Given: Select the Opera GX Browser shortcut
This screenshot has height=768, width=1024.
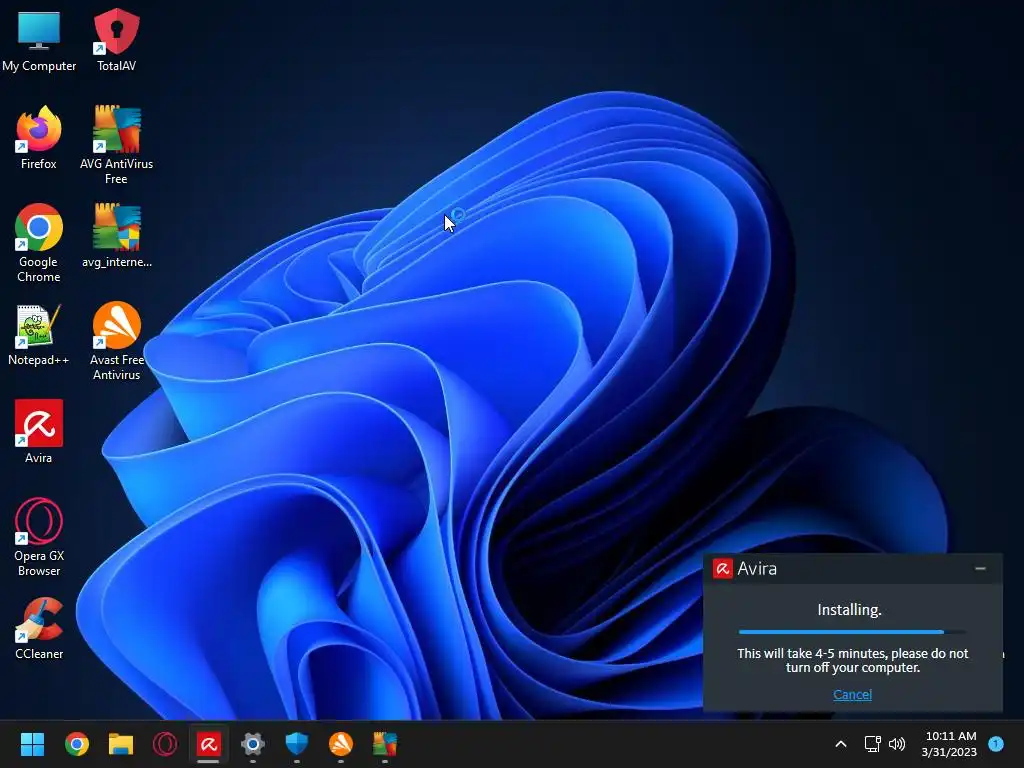Looking at the screenshot, I should coord(39,537).
